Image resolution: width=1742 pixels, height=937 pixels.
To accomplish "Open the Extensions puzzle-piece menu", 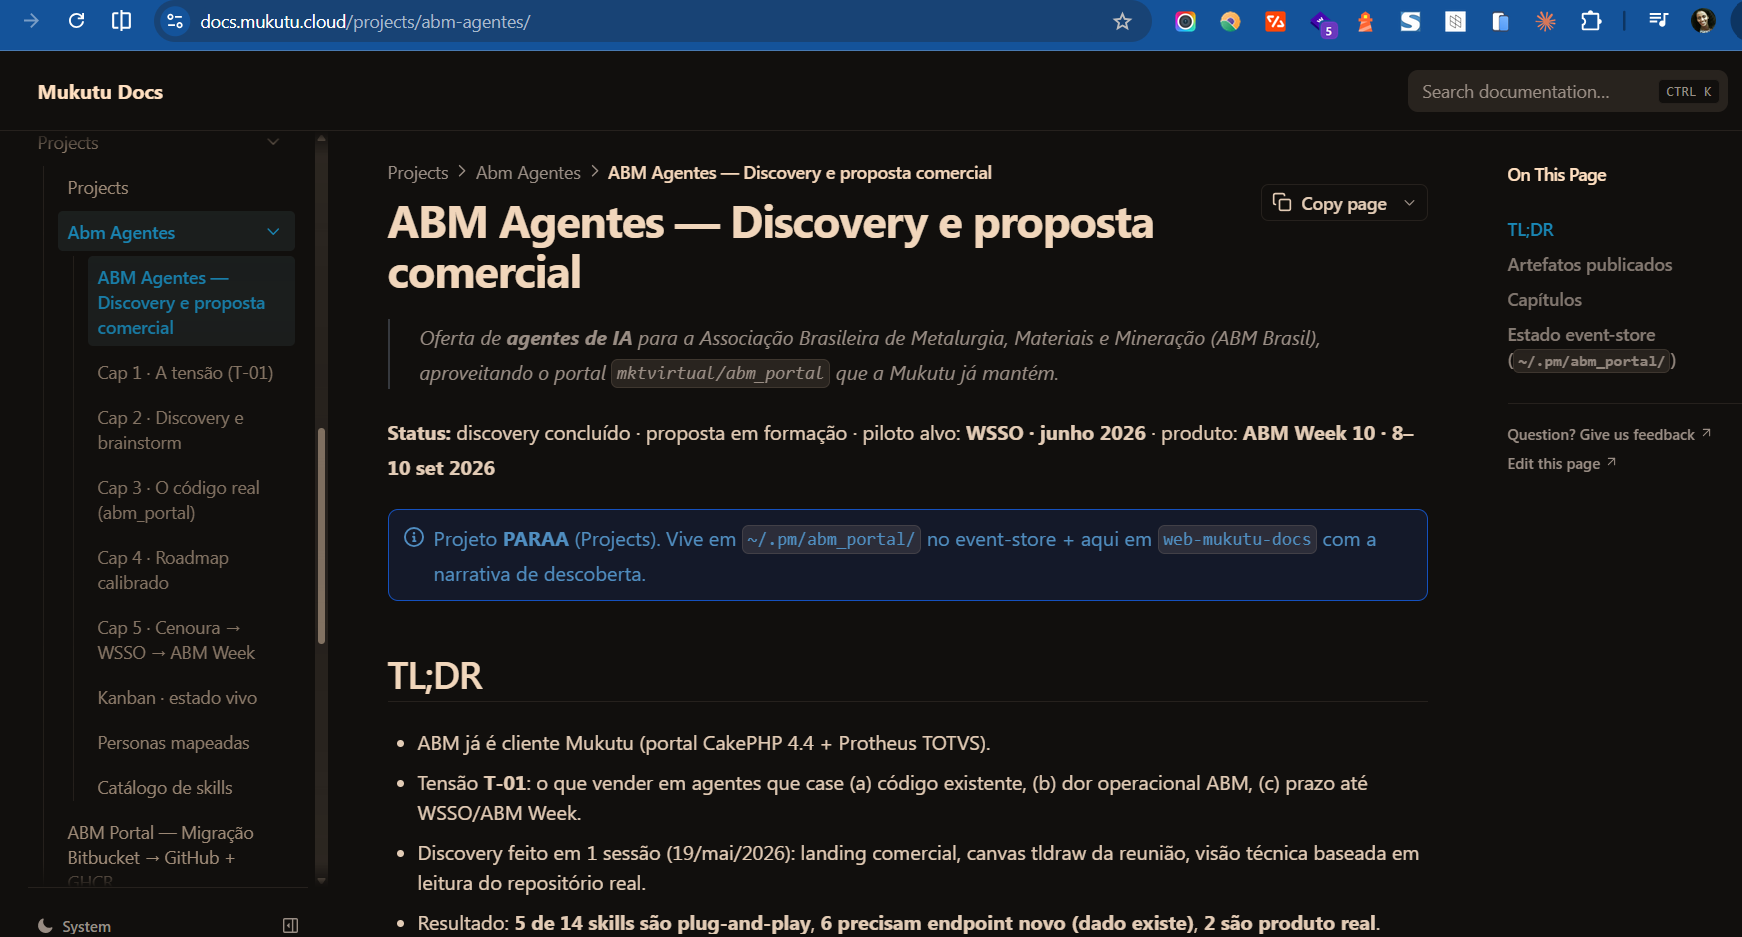I will coord(1590,21).
